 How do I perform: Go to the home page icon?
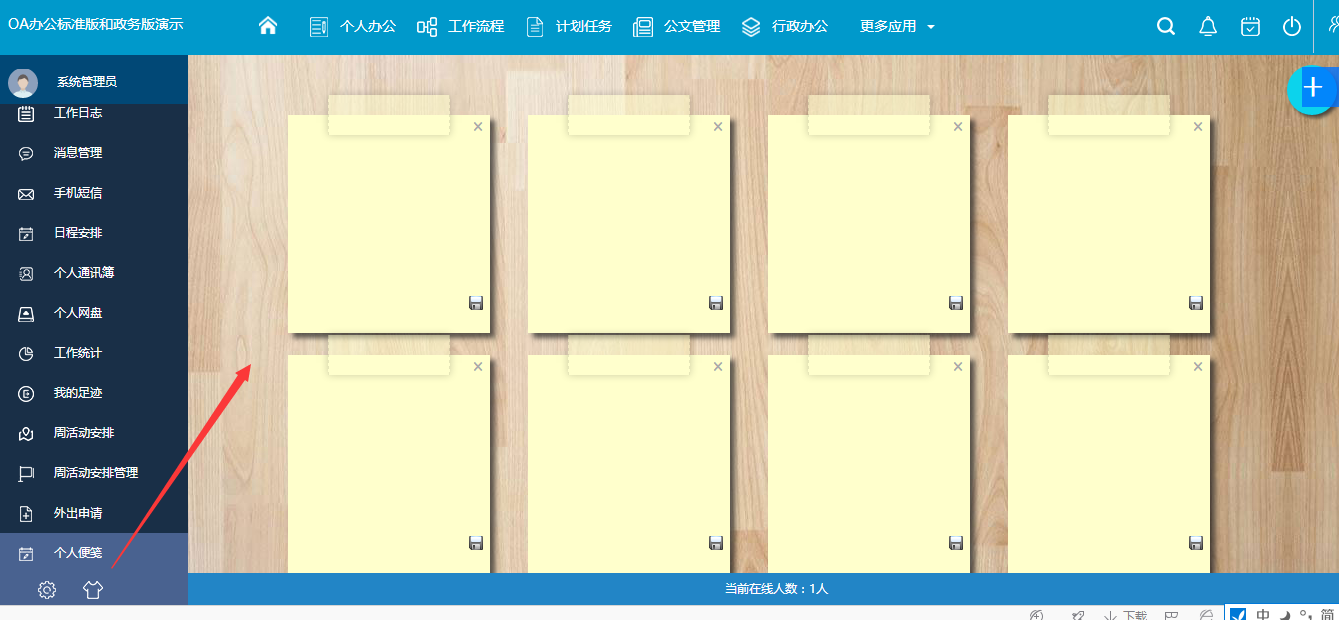[x=267, y=26]
